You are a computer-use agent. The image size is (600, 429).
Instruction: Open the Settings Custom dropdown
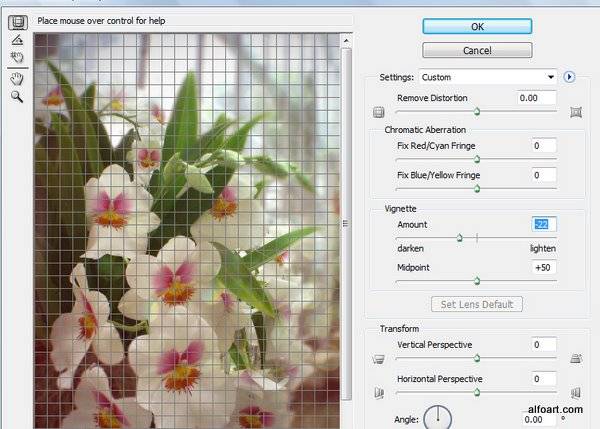coord(488,77)
